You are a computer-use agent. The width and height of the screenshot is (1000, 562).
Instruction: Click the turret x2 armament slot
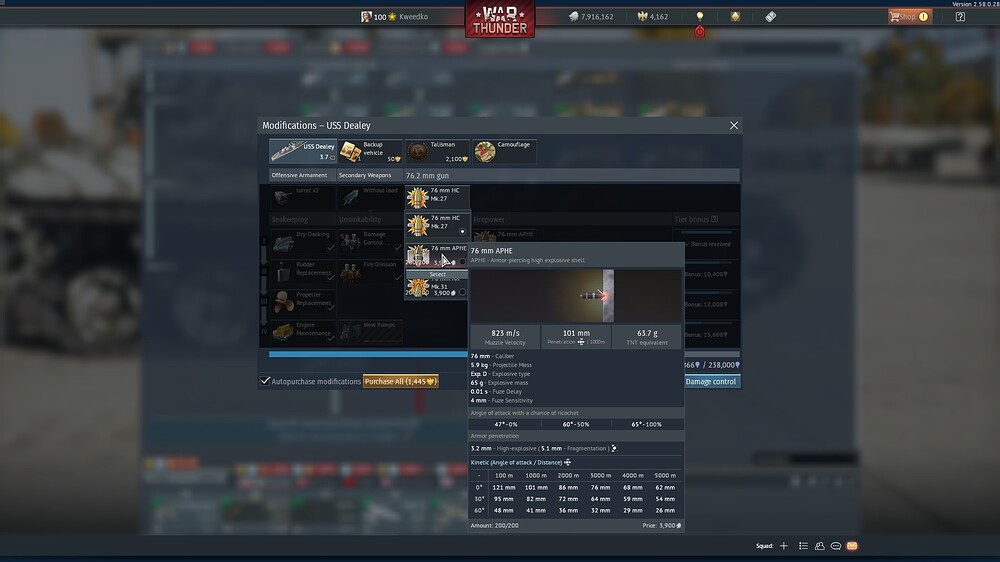[302, 197]
